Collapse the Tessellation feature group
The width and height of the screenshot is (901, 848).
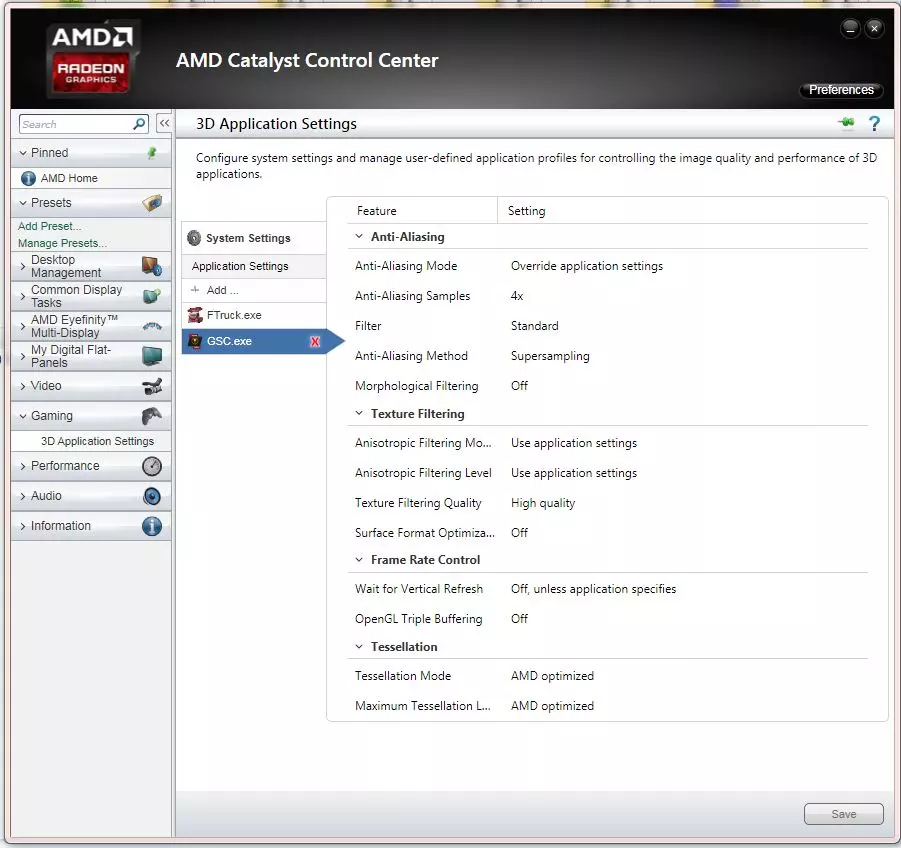click(359, 646)
